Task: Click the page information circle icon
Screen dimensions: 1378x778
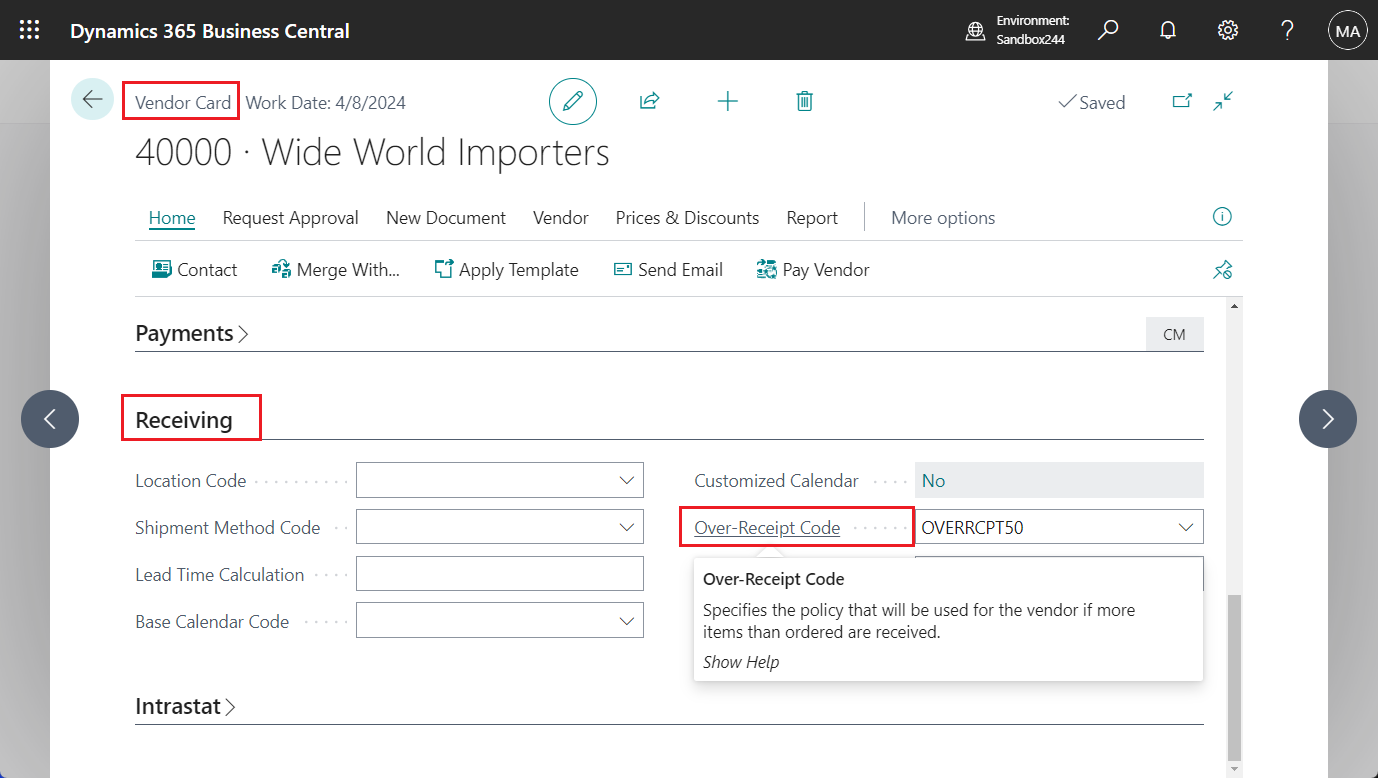Action: pos(1221,217)
